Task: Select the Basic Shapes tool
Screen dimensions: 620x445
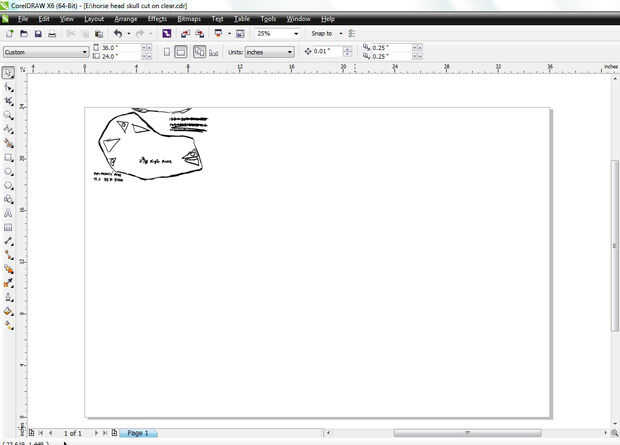Action: tap(8, 199)
